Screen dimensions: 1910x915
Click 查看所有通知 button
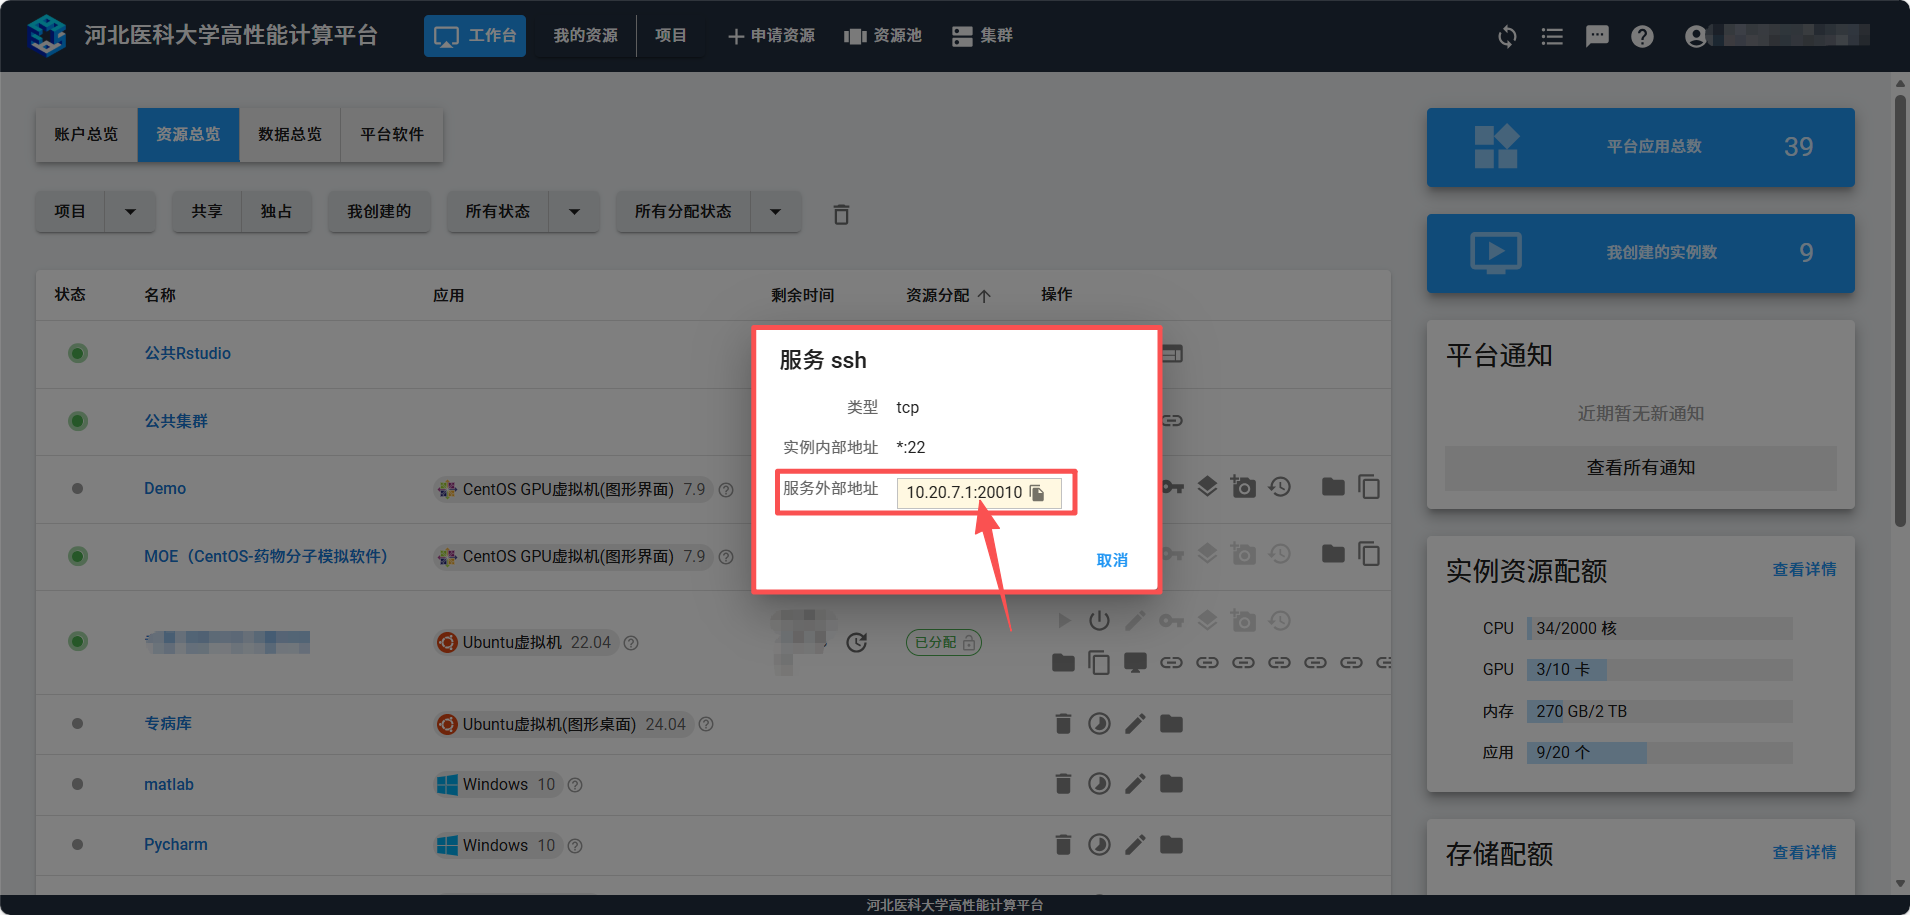(x=1640, y=468)
